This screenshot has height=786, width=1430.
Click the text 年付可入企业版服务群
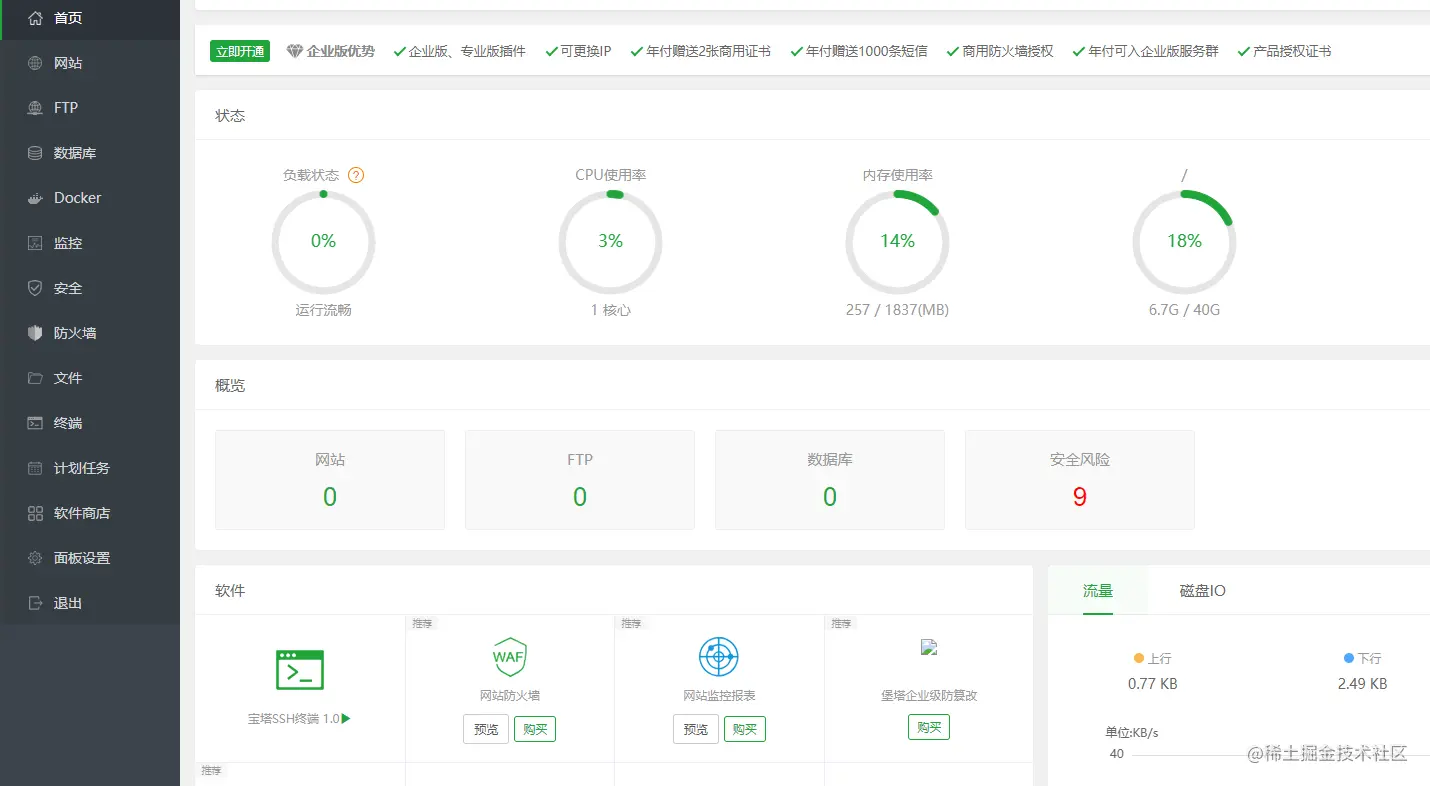1153,51
